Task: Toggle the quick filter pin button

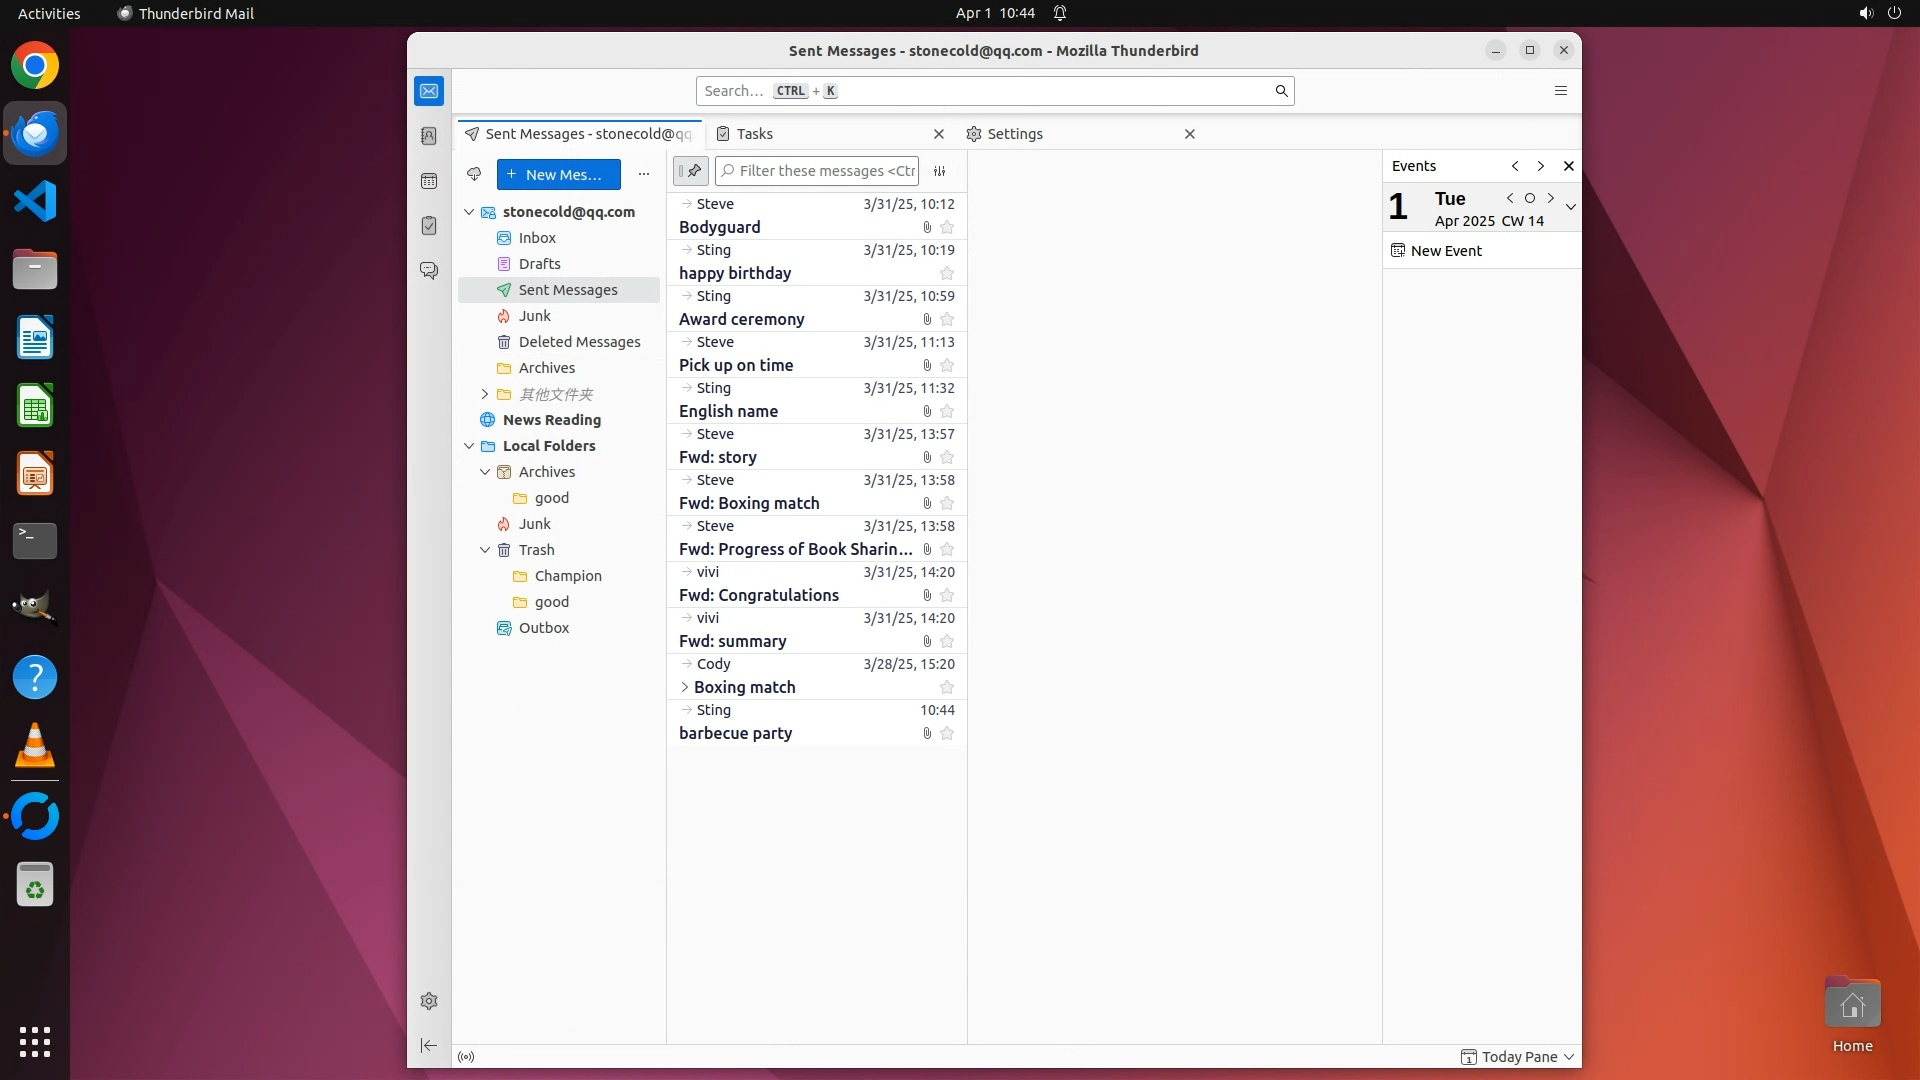Action: tap(691, 171)
